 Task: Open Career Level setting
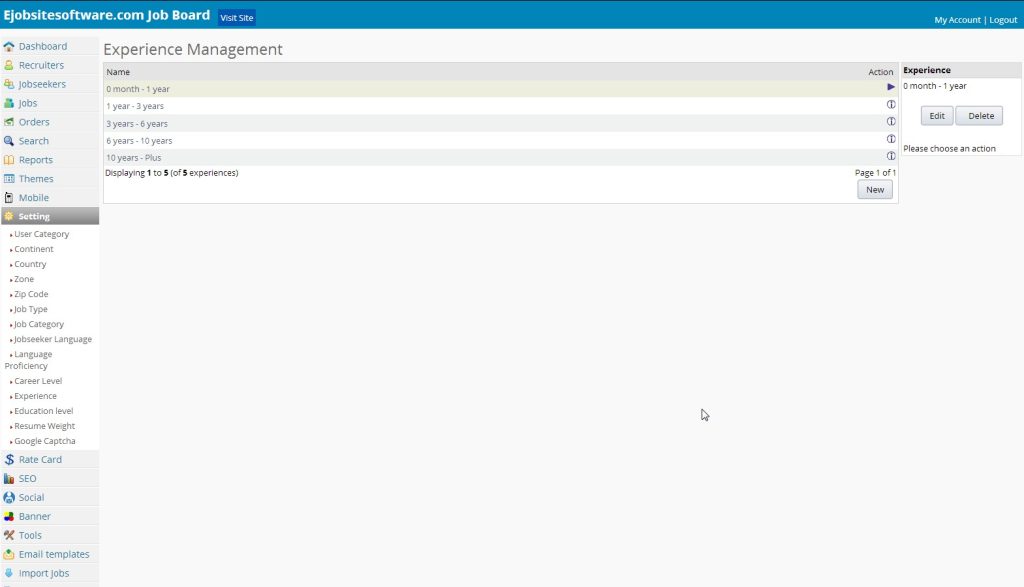tap(38, 381)
